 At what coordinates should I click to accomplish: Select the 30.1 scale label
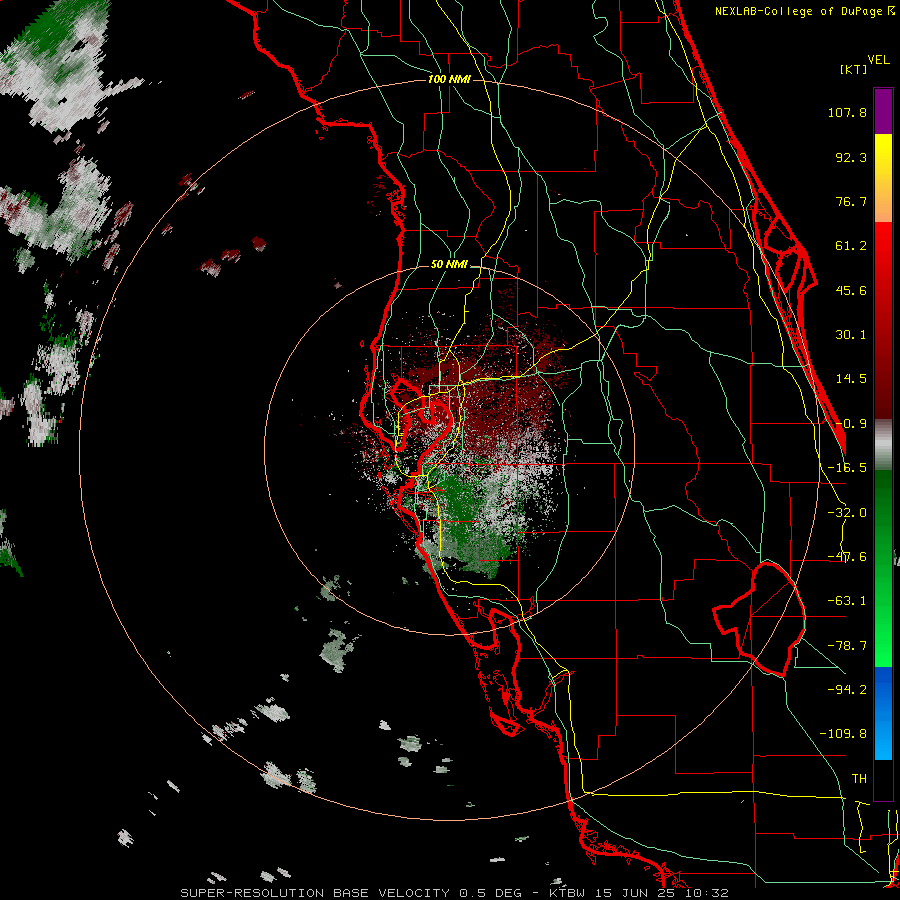point(851,335)
